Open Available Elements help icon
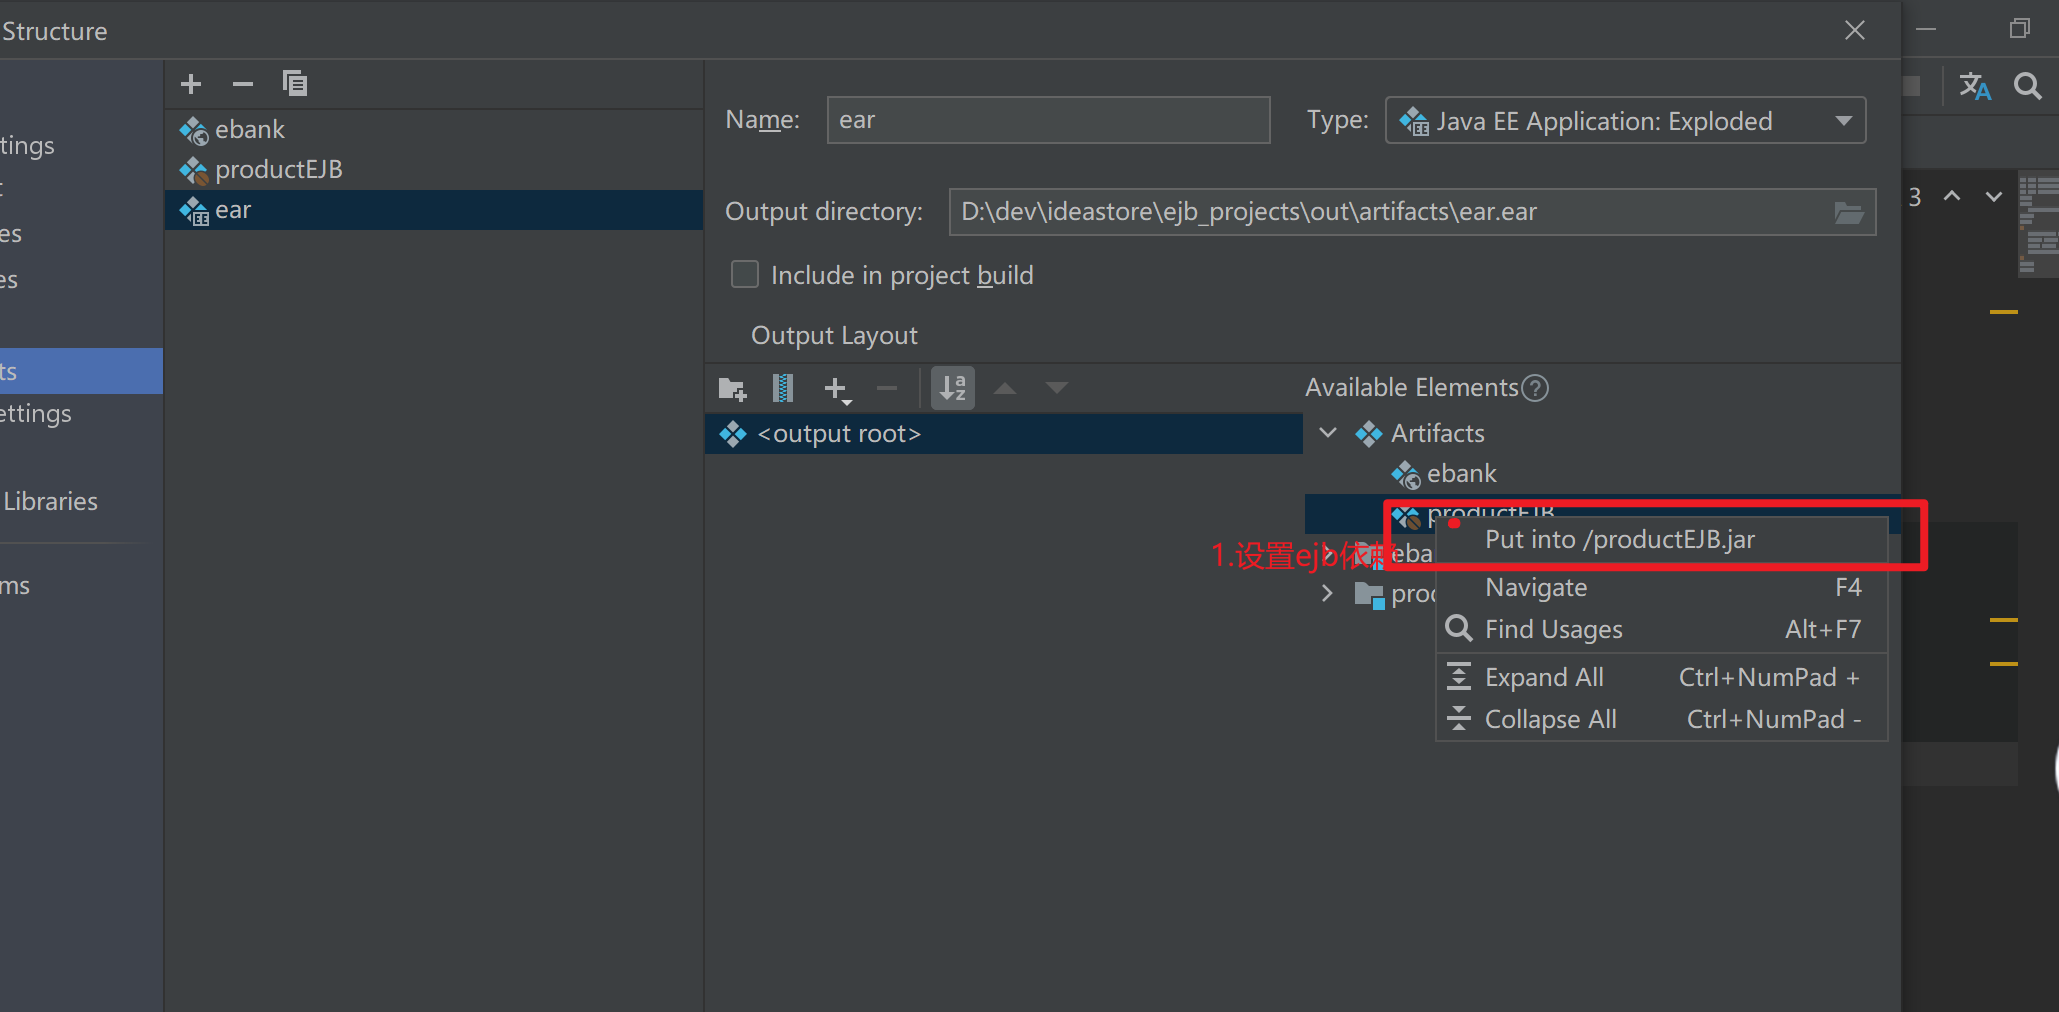 1535,388
